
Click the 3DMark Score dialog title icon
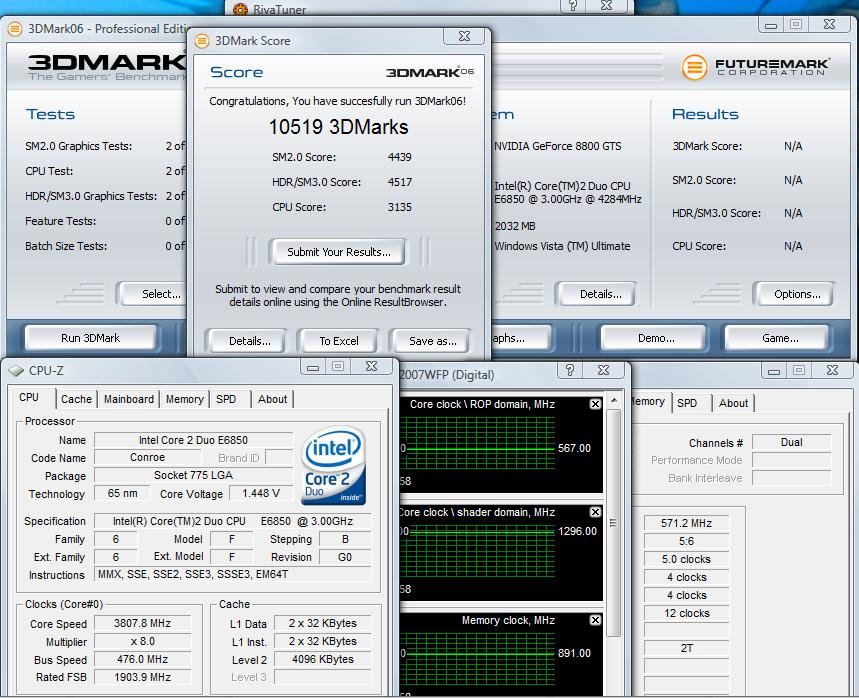pos(201,41)
